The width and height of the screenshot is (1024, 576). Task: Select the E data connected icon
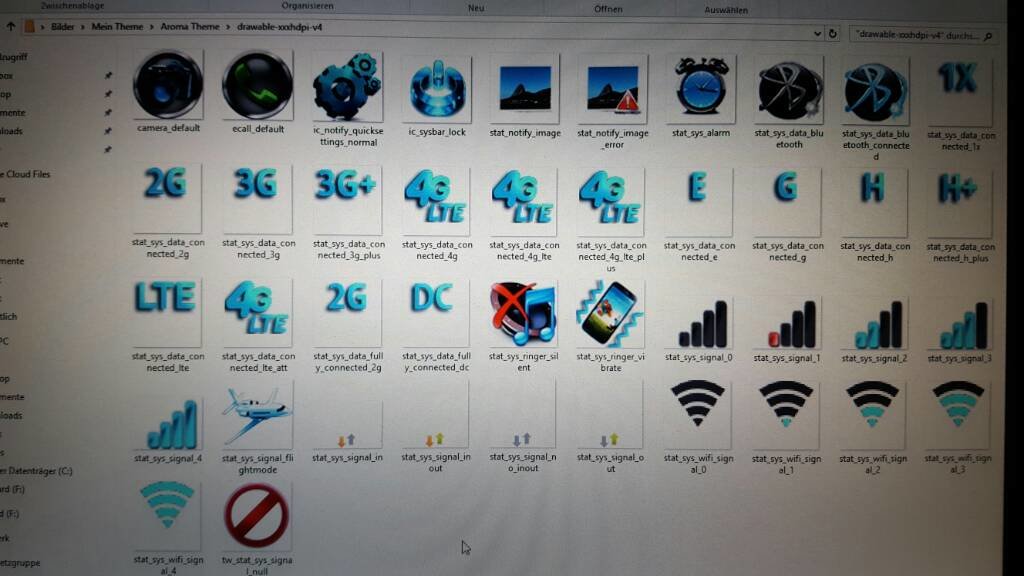[x=698, y=202]
